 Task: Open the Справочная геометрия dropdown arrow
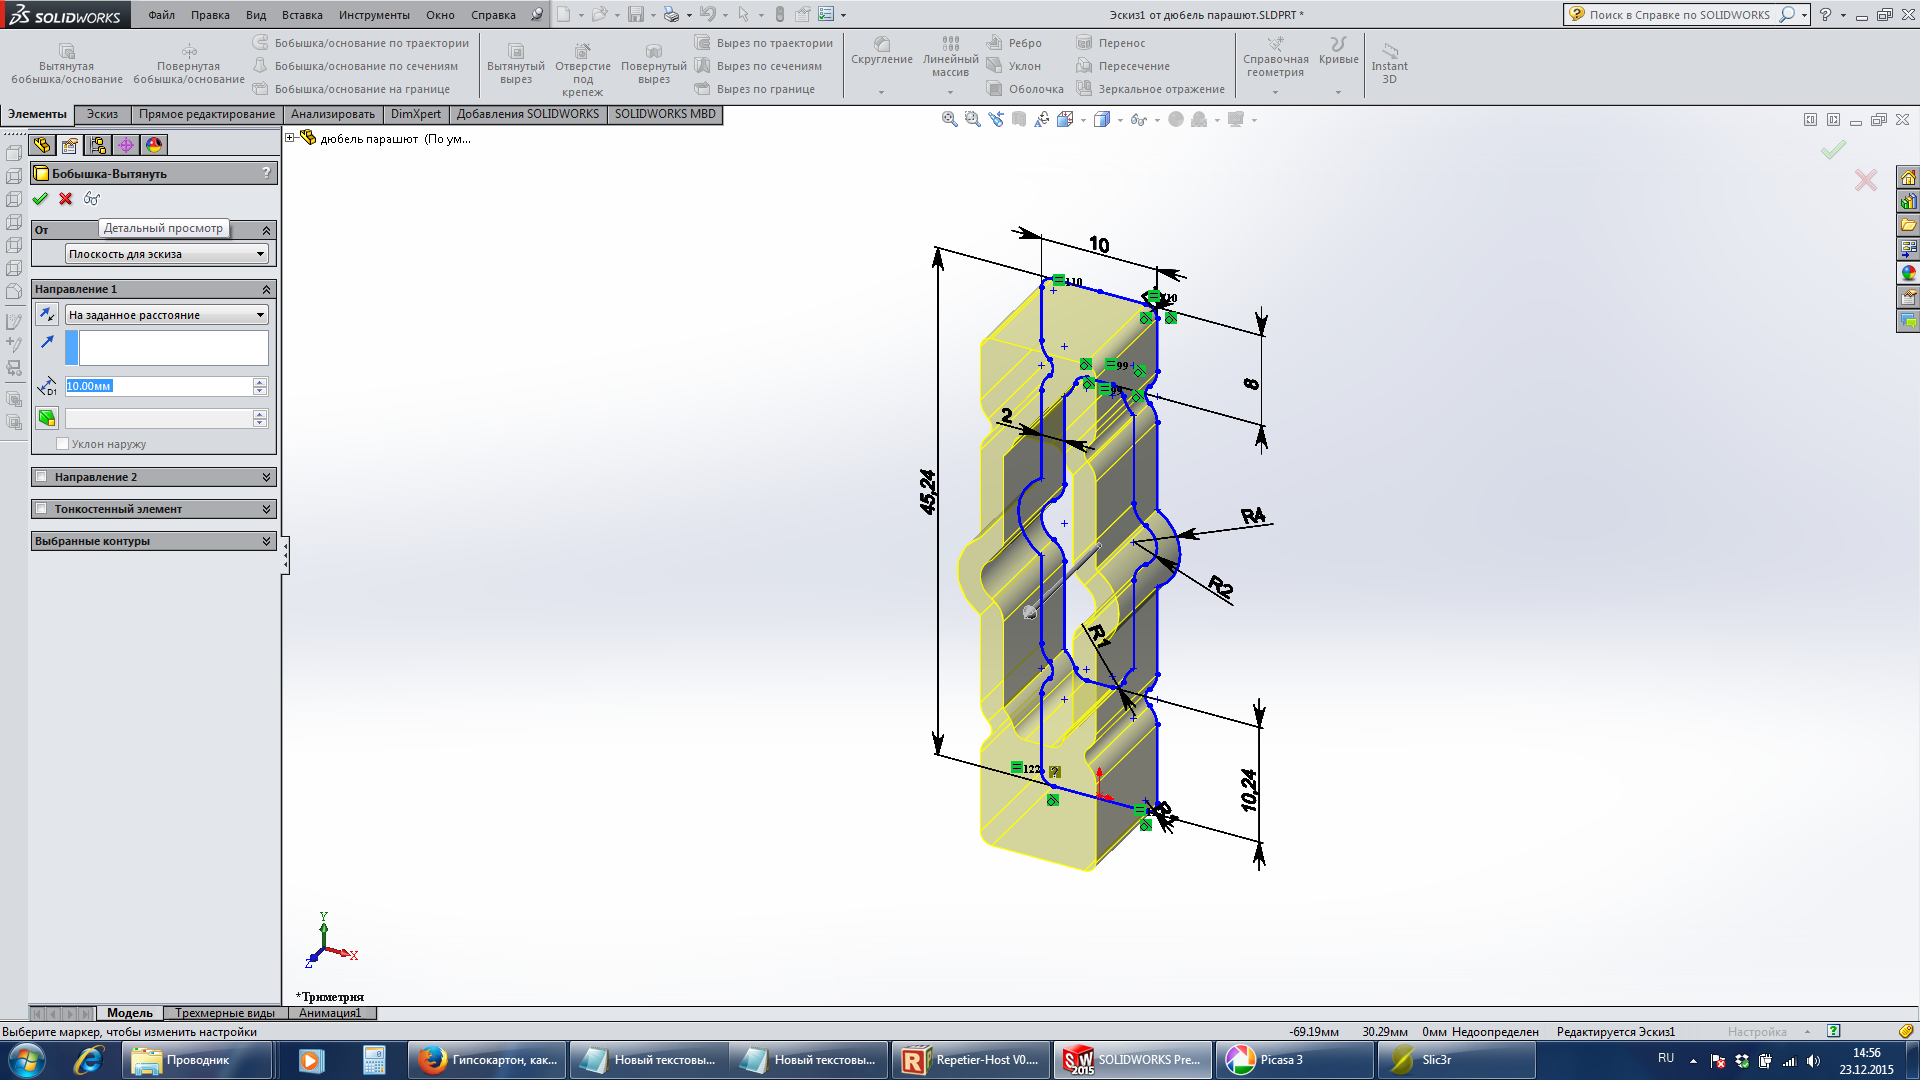pos(1275,92)
